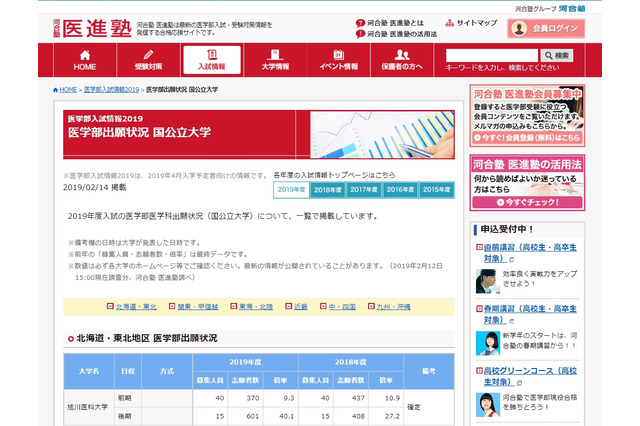Click the 直前講習 student thumbnail image

pos(488,281)
